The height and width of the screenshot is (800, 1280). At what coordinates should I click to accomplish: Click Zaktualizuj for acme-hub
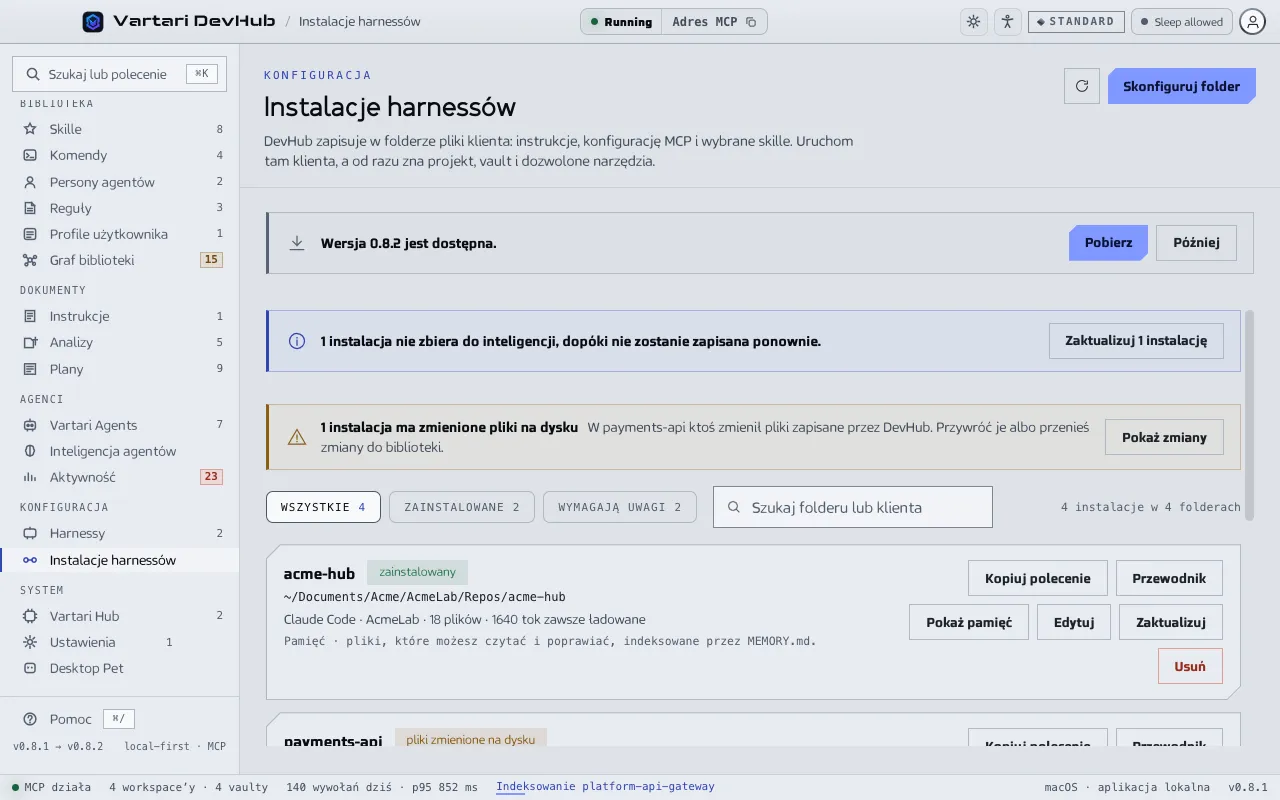(x=1171, y=622)
